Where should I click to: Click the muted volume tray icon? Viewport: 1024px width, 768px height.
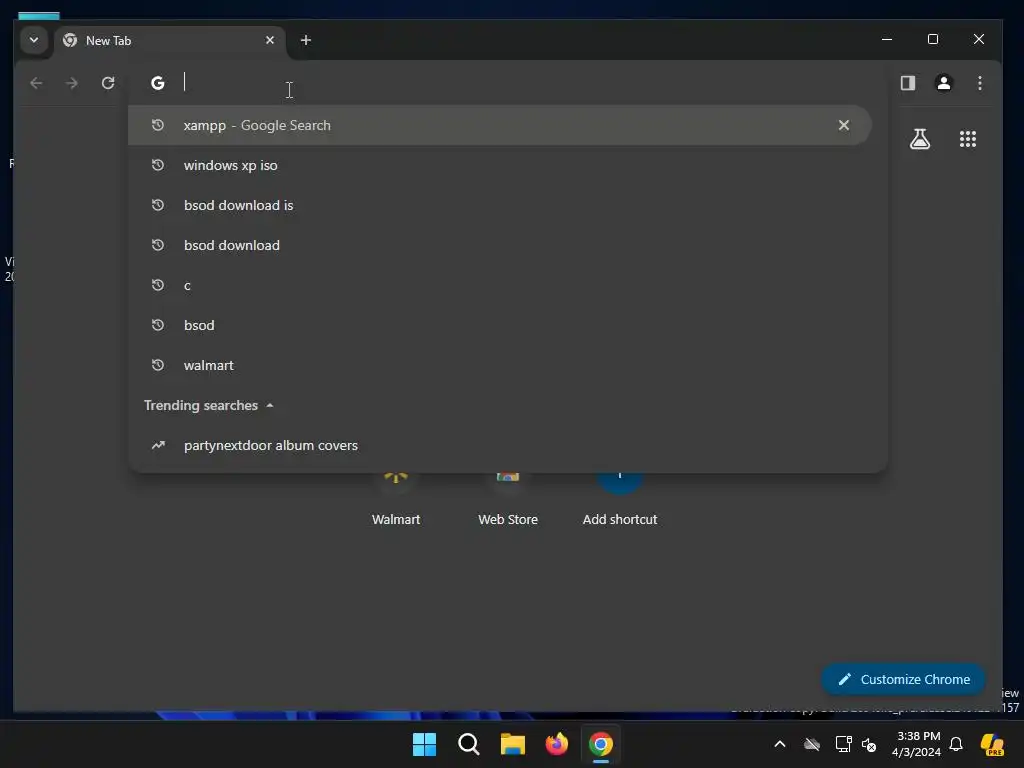click(x=869, y=744)
